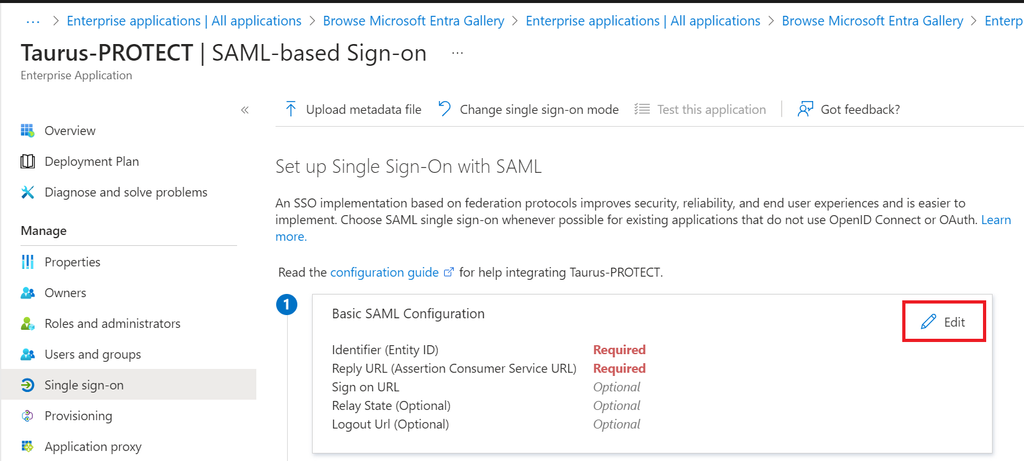Image resolution: width=1024 pixels, height=461 pixels.
Task: Open the configuration guide link
Action: [384, 272]
